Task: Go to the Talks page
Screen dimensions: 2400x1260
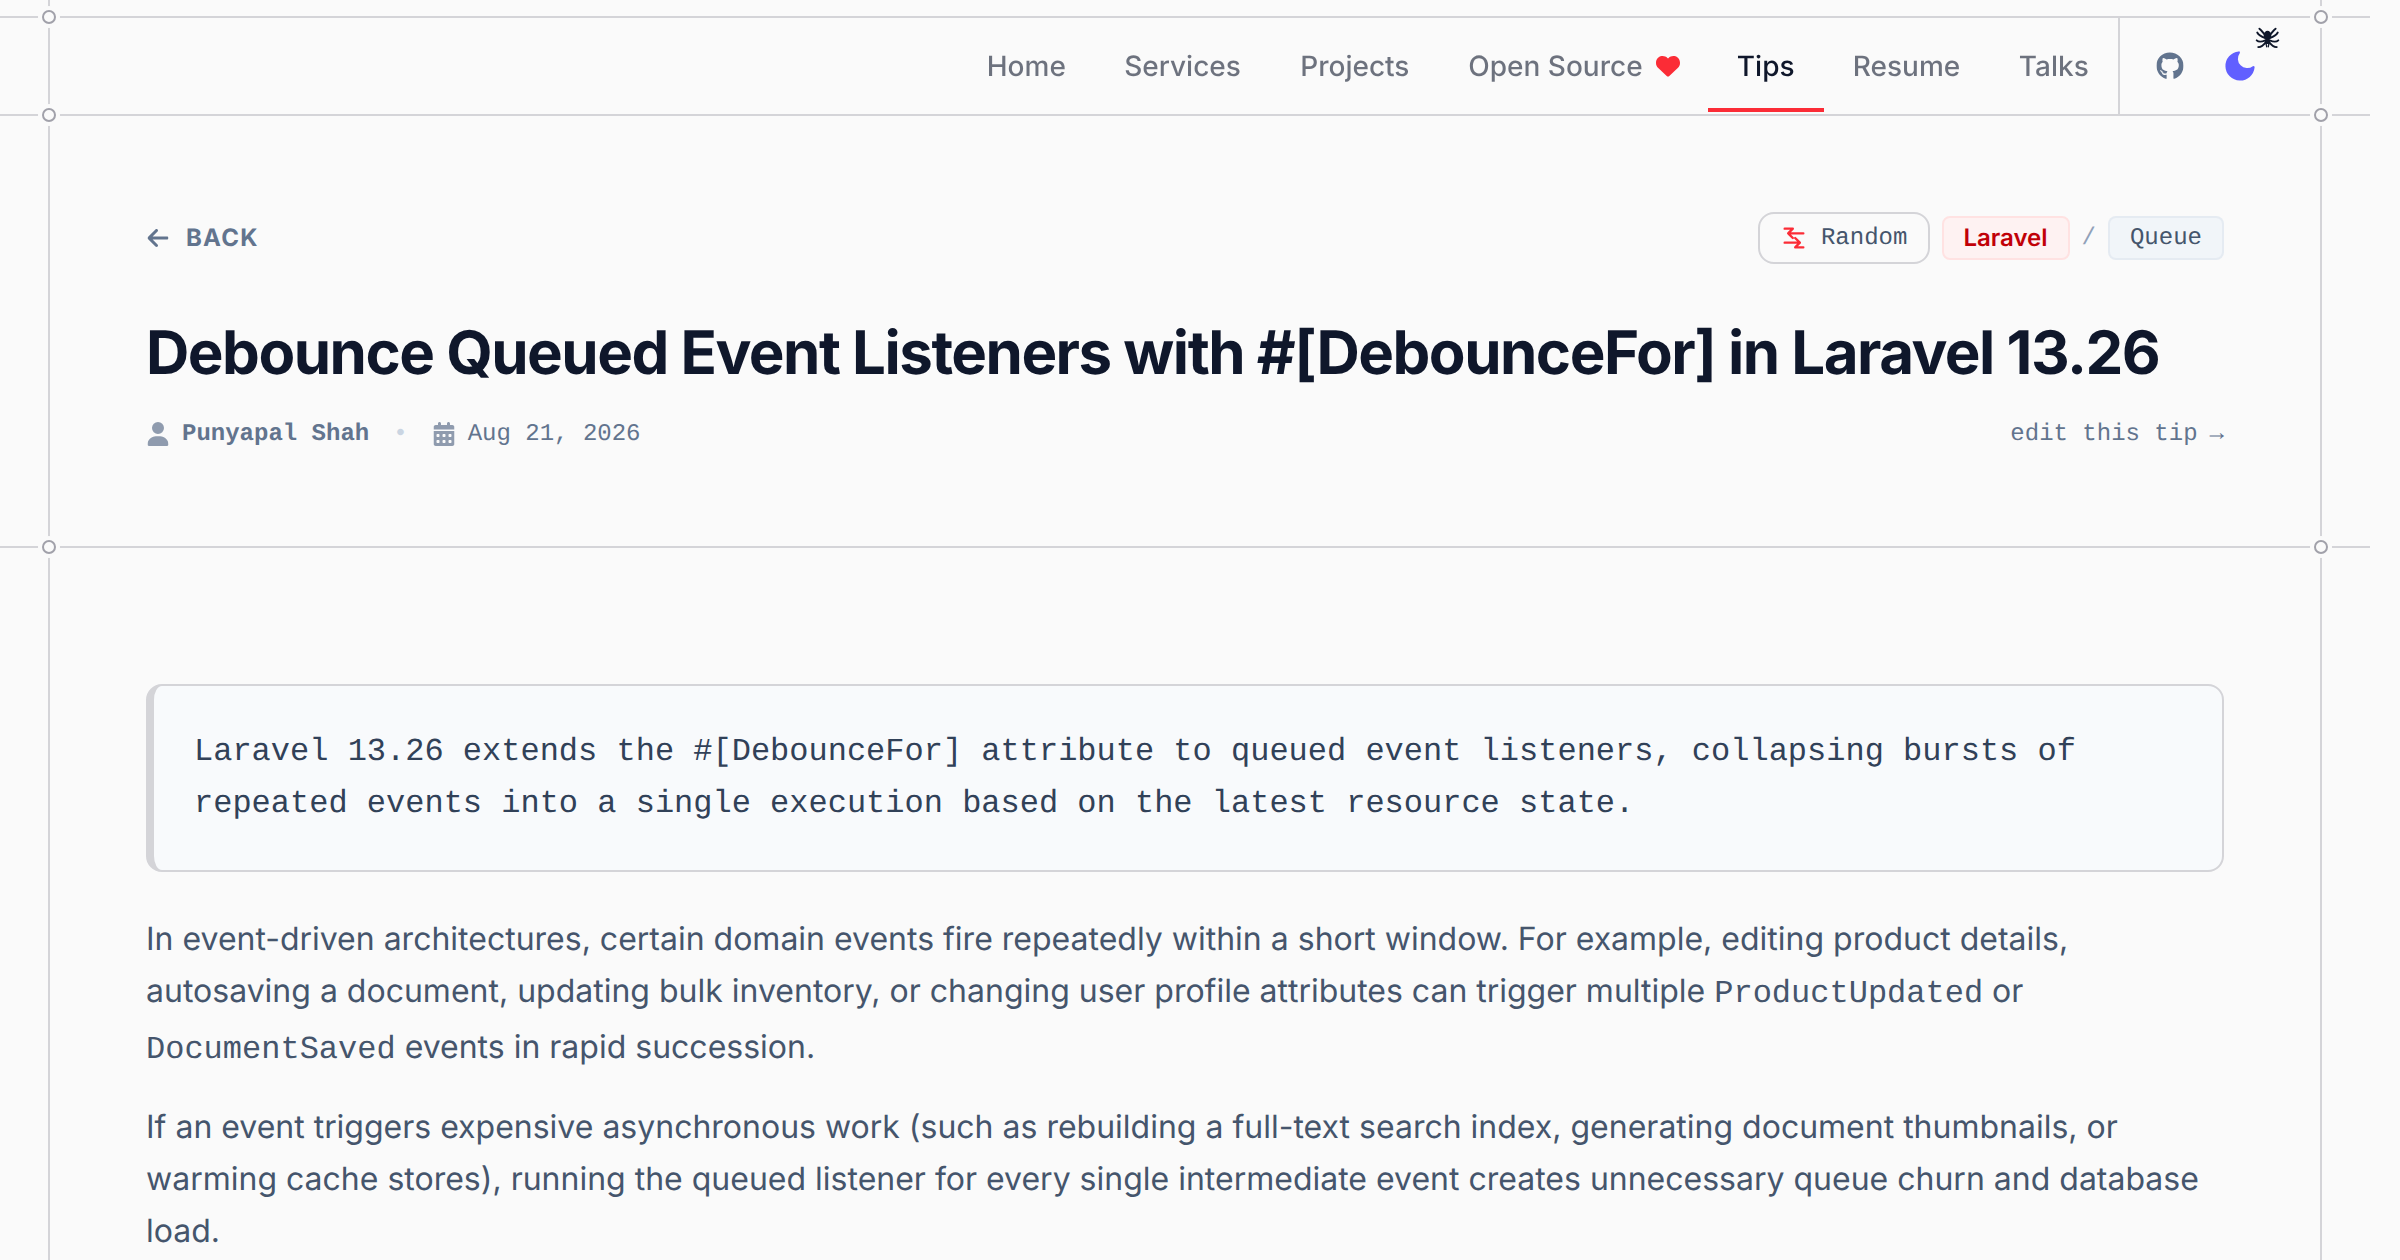Action: [2053, 66]
